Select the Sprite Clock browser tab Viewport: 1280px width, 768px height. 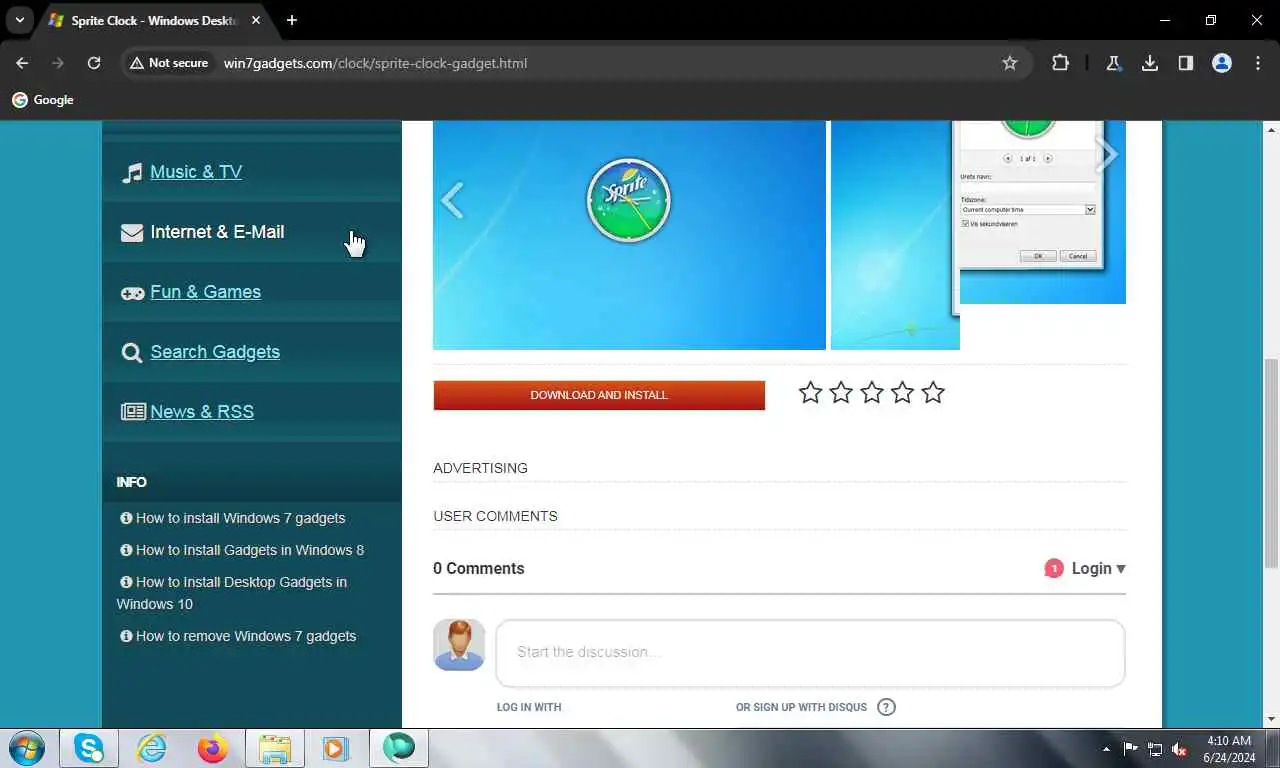155,20
